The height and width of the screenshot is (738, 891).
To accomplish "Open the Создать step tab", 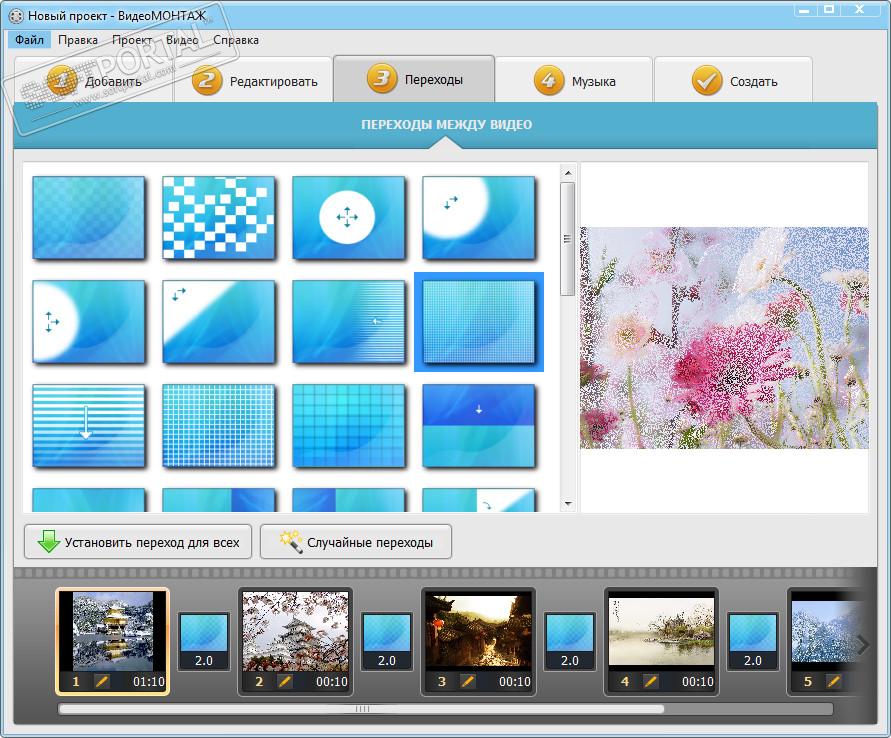I will (734, 80).
